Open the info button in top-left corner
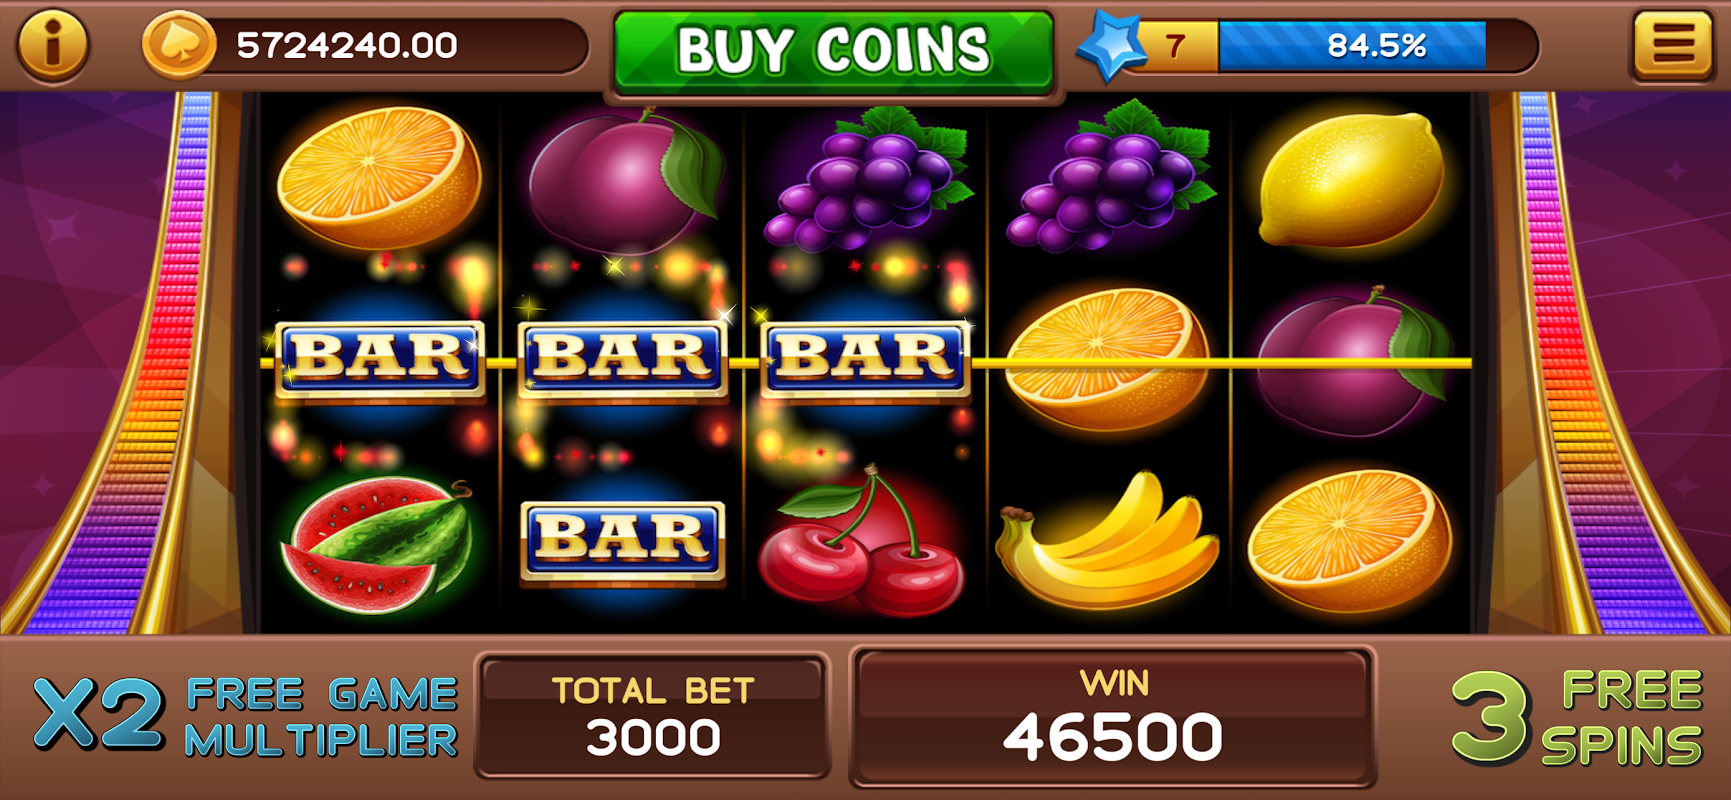The height and width of the screenshot is (800, 1731). coord(53,44)
